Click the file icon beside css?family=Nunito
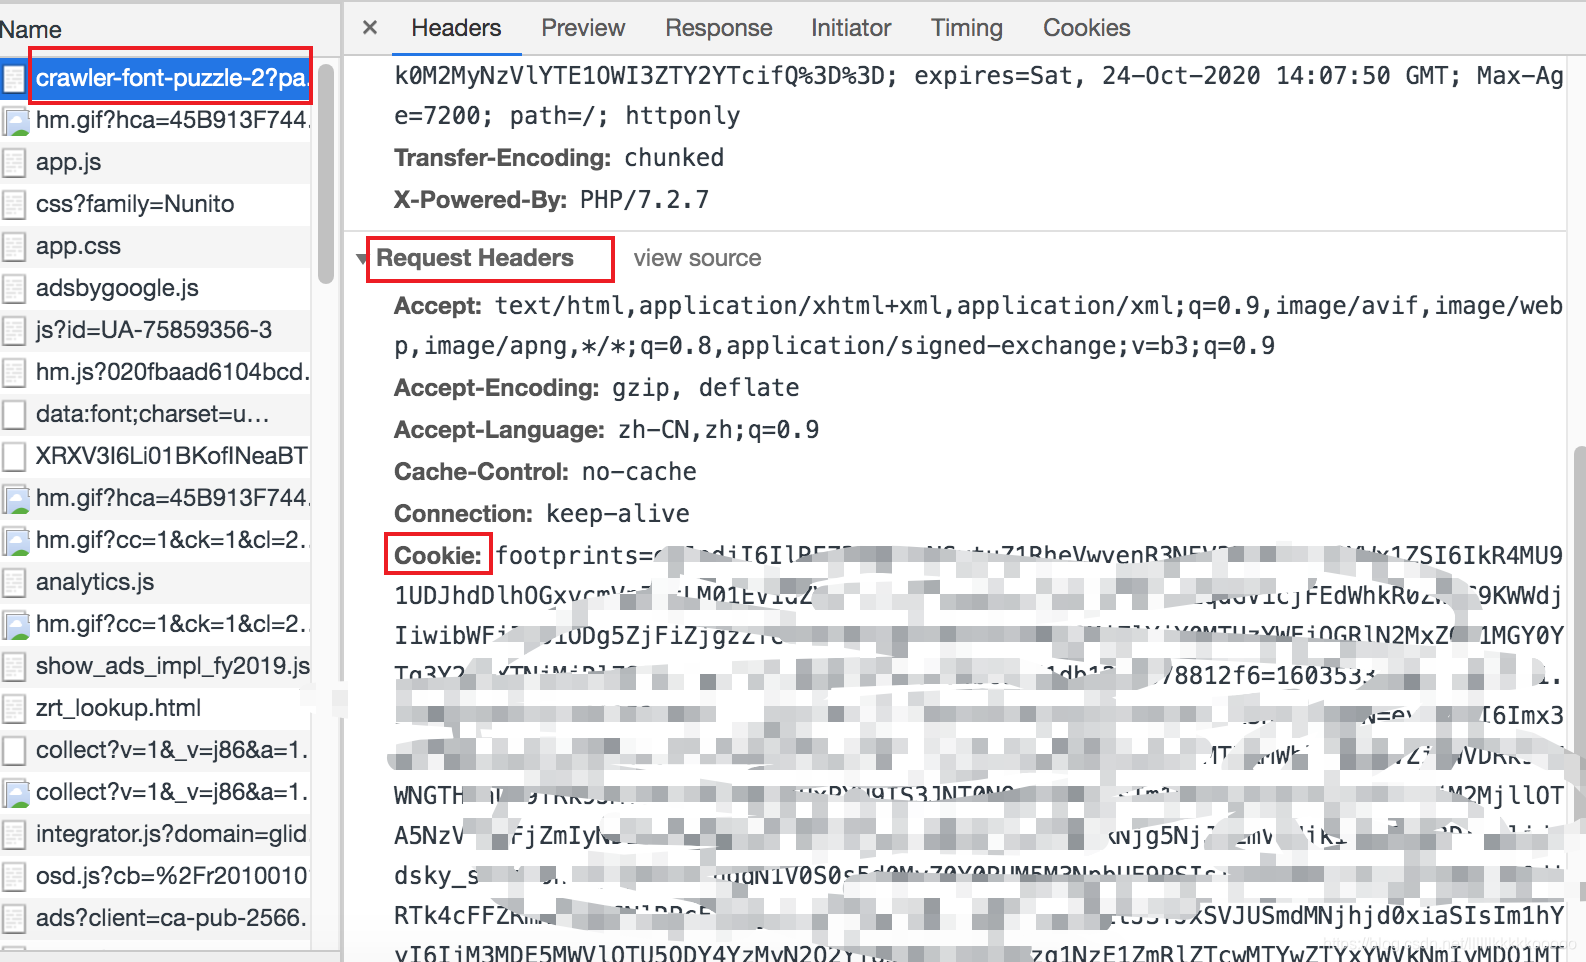The image size is (1586, 962). coord(14,204)
